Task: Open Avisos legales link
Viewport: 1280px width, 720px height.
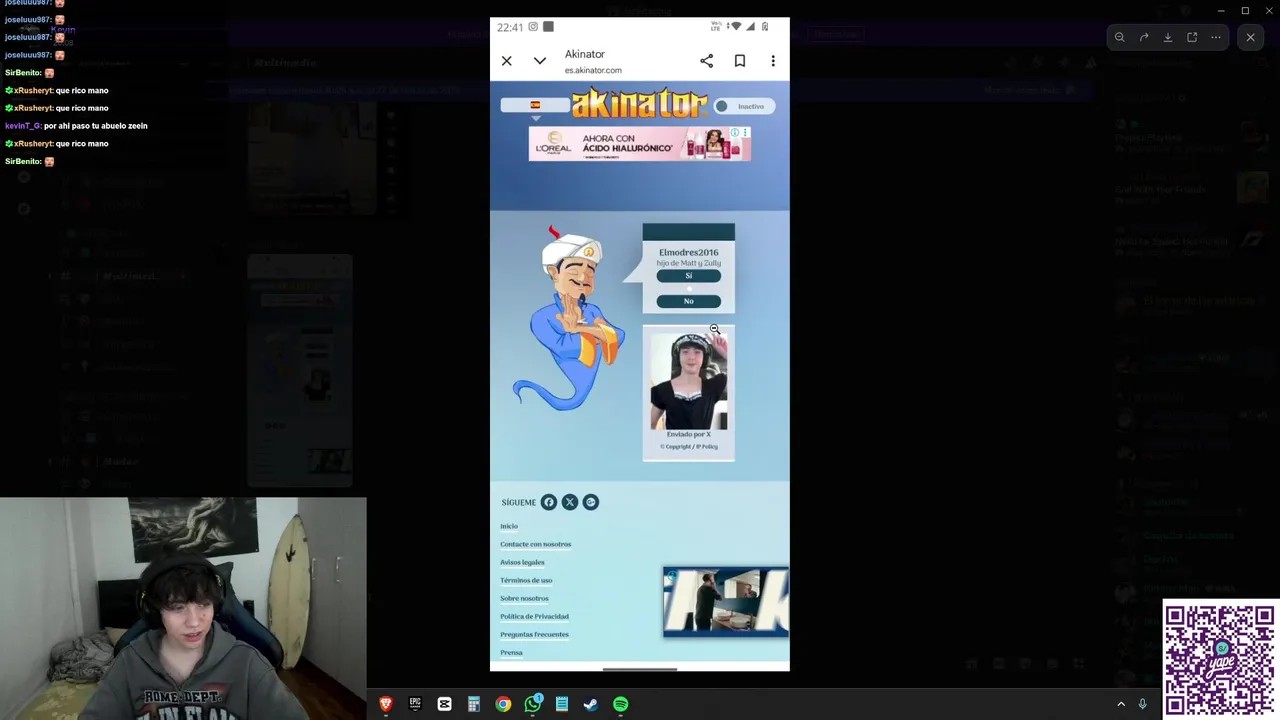Action: point(522,562)
